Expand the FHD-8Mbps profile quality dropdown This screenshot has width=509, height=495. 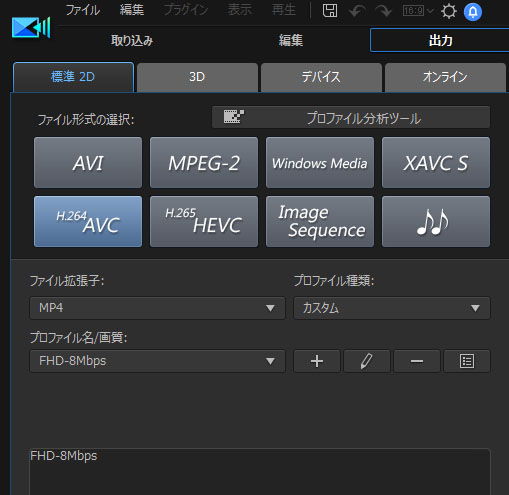pyautogui.click(x=157, y=361)
